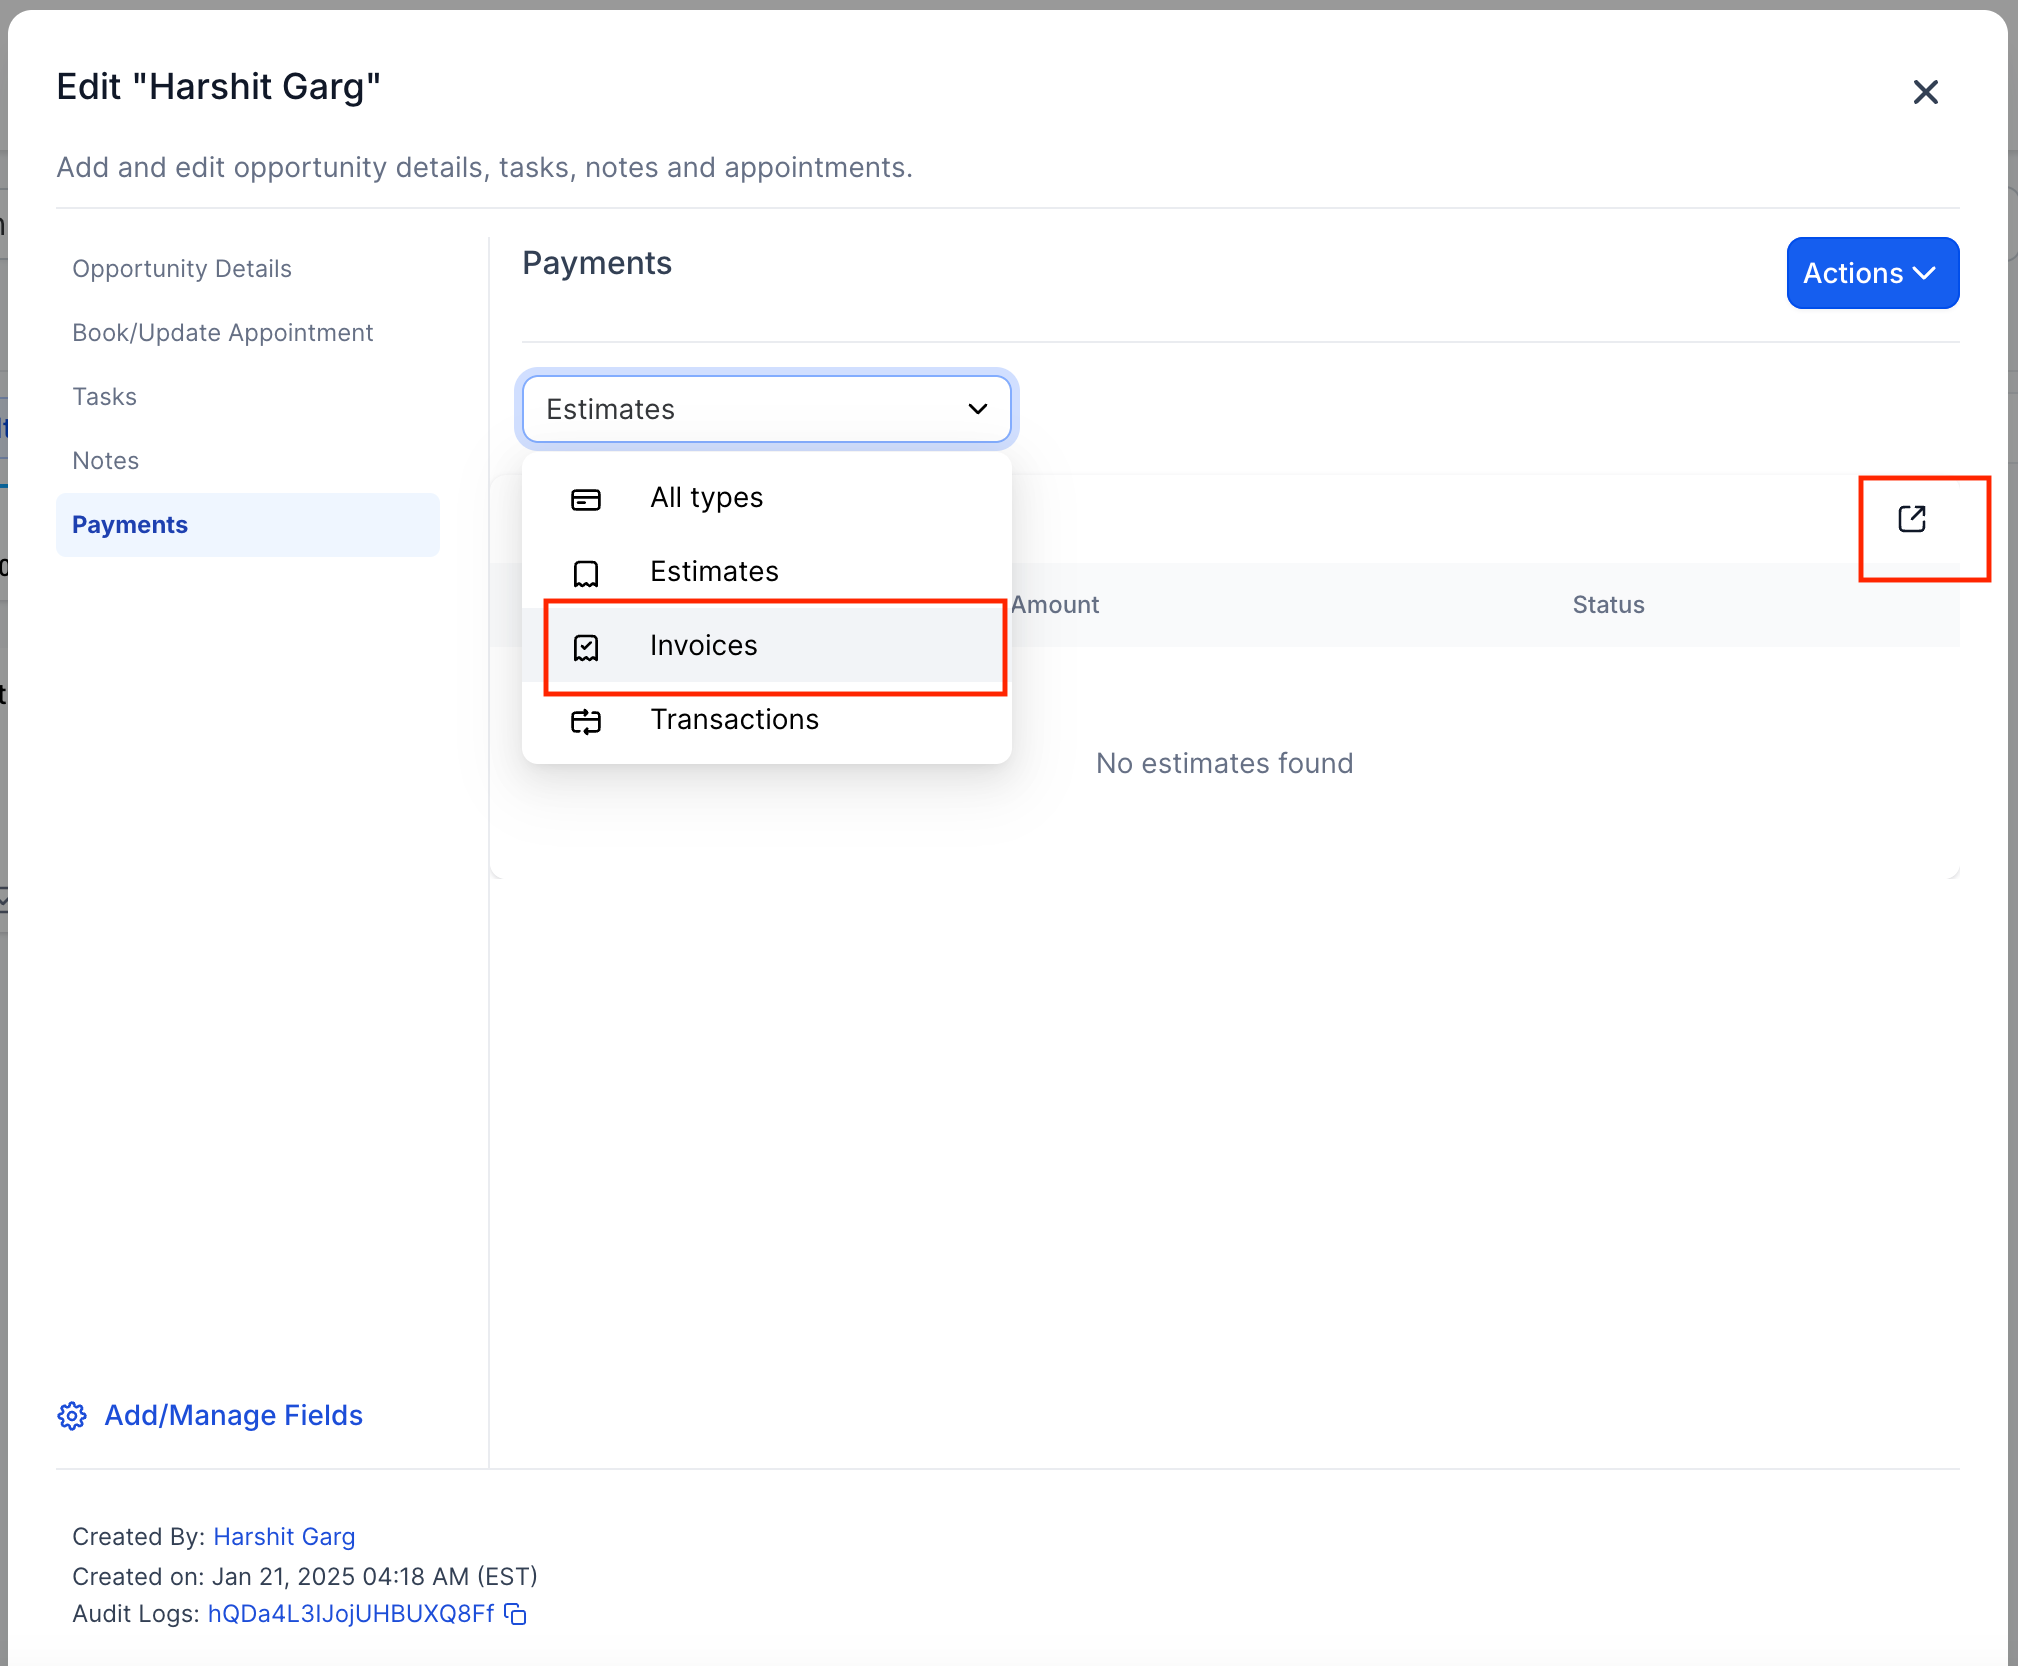Switch to Opportunity Details section
The width and height of the screenshot is (2018, 1666).
182,269
